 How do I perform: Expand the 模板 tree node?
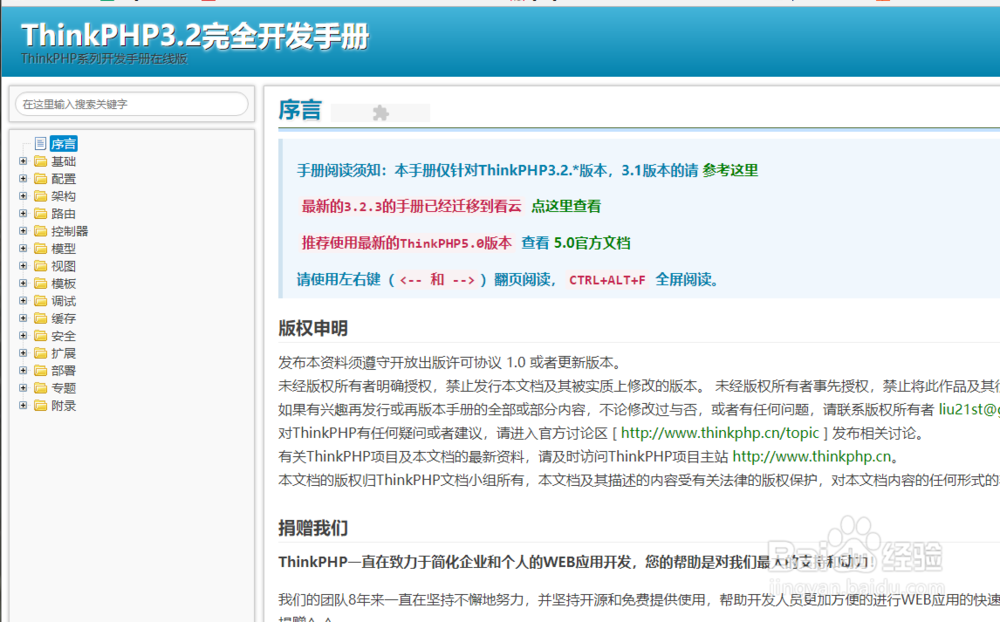click(23, 283)
